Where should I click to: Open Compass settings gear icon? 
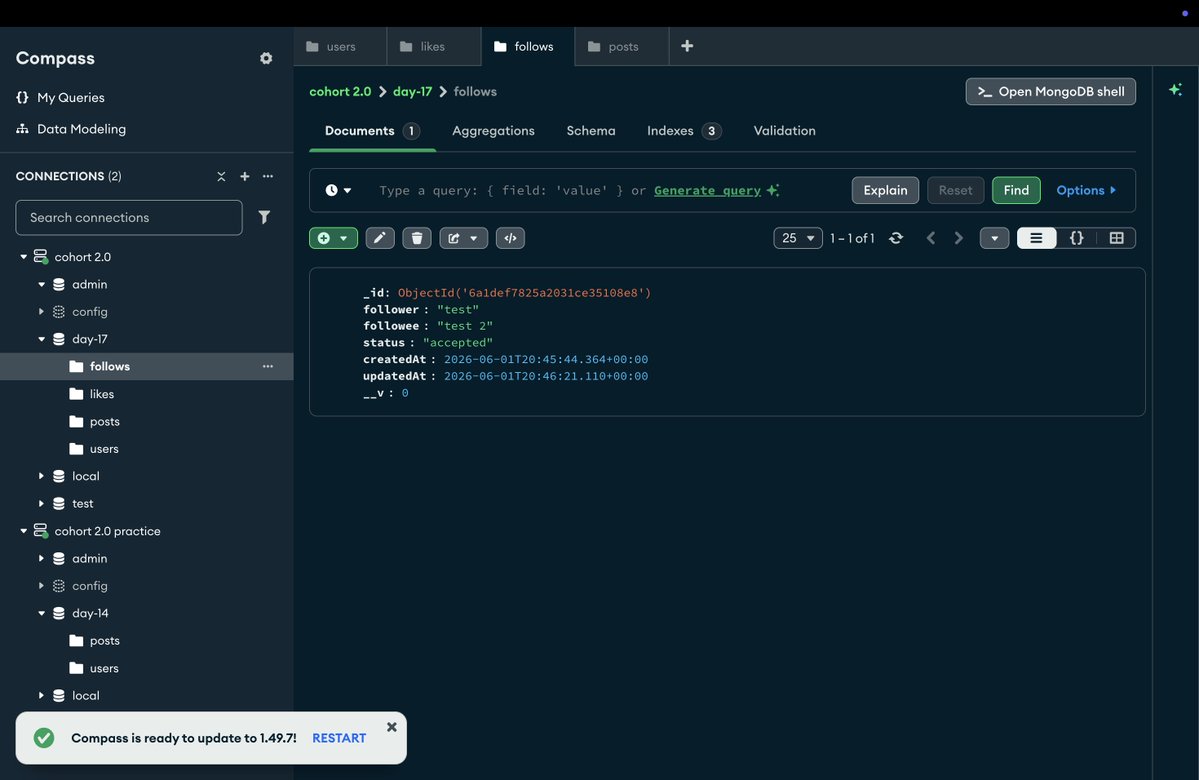[266, 58]
